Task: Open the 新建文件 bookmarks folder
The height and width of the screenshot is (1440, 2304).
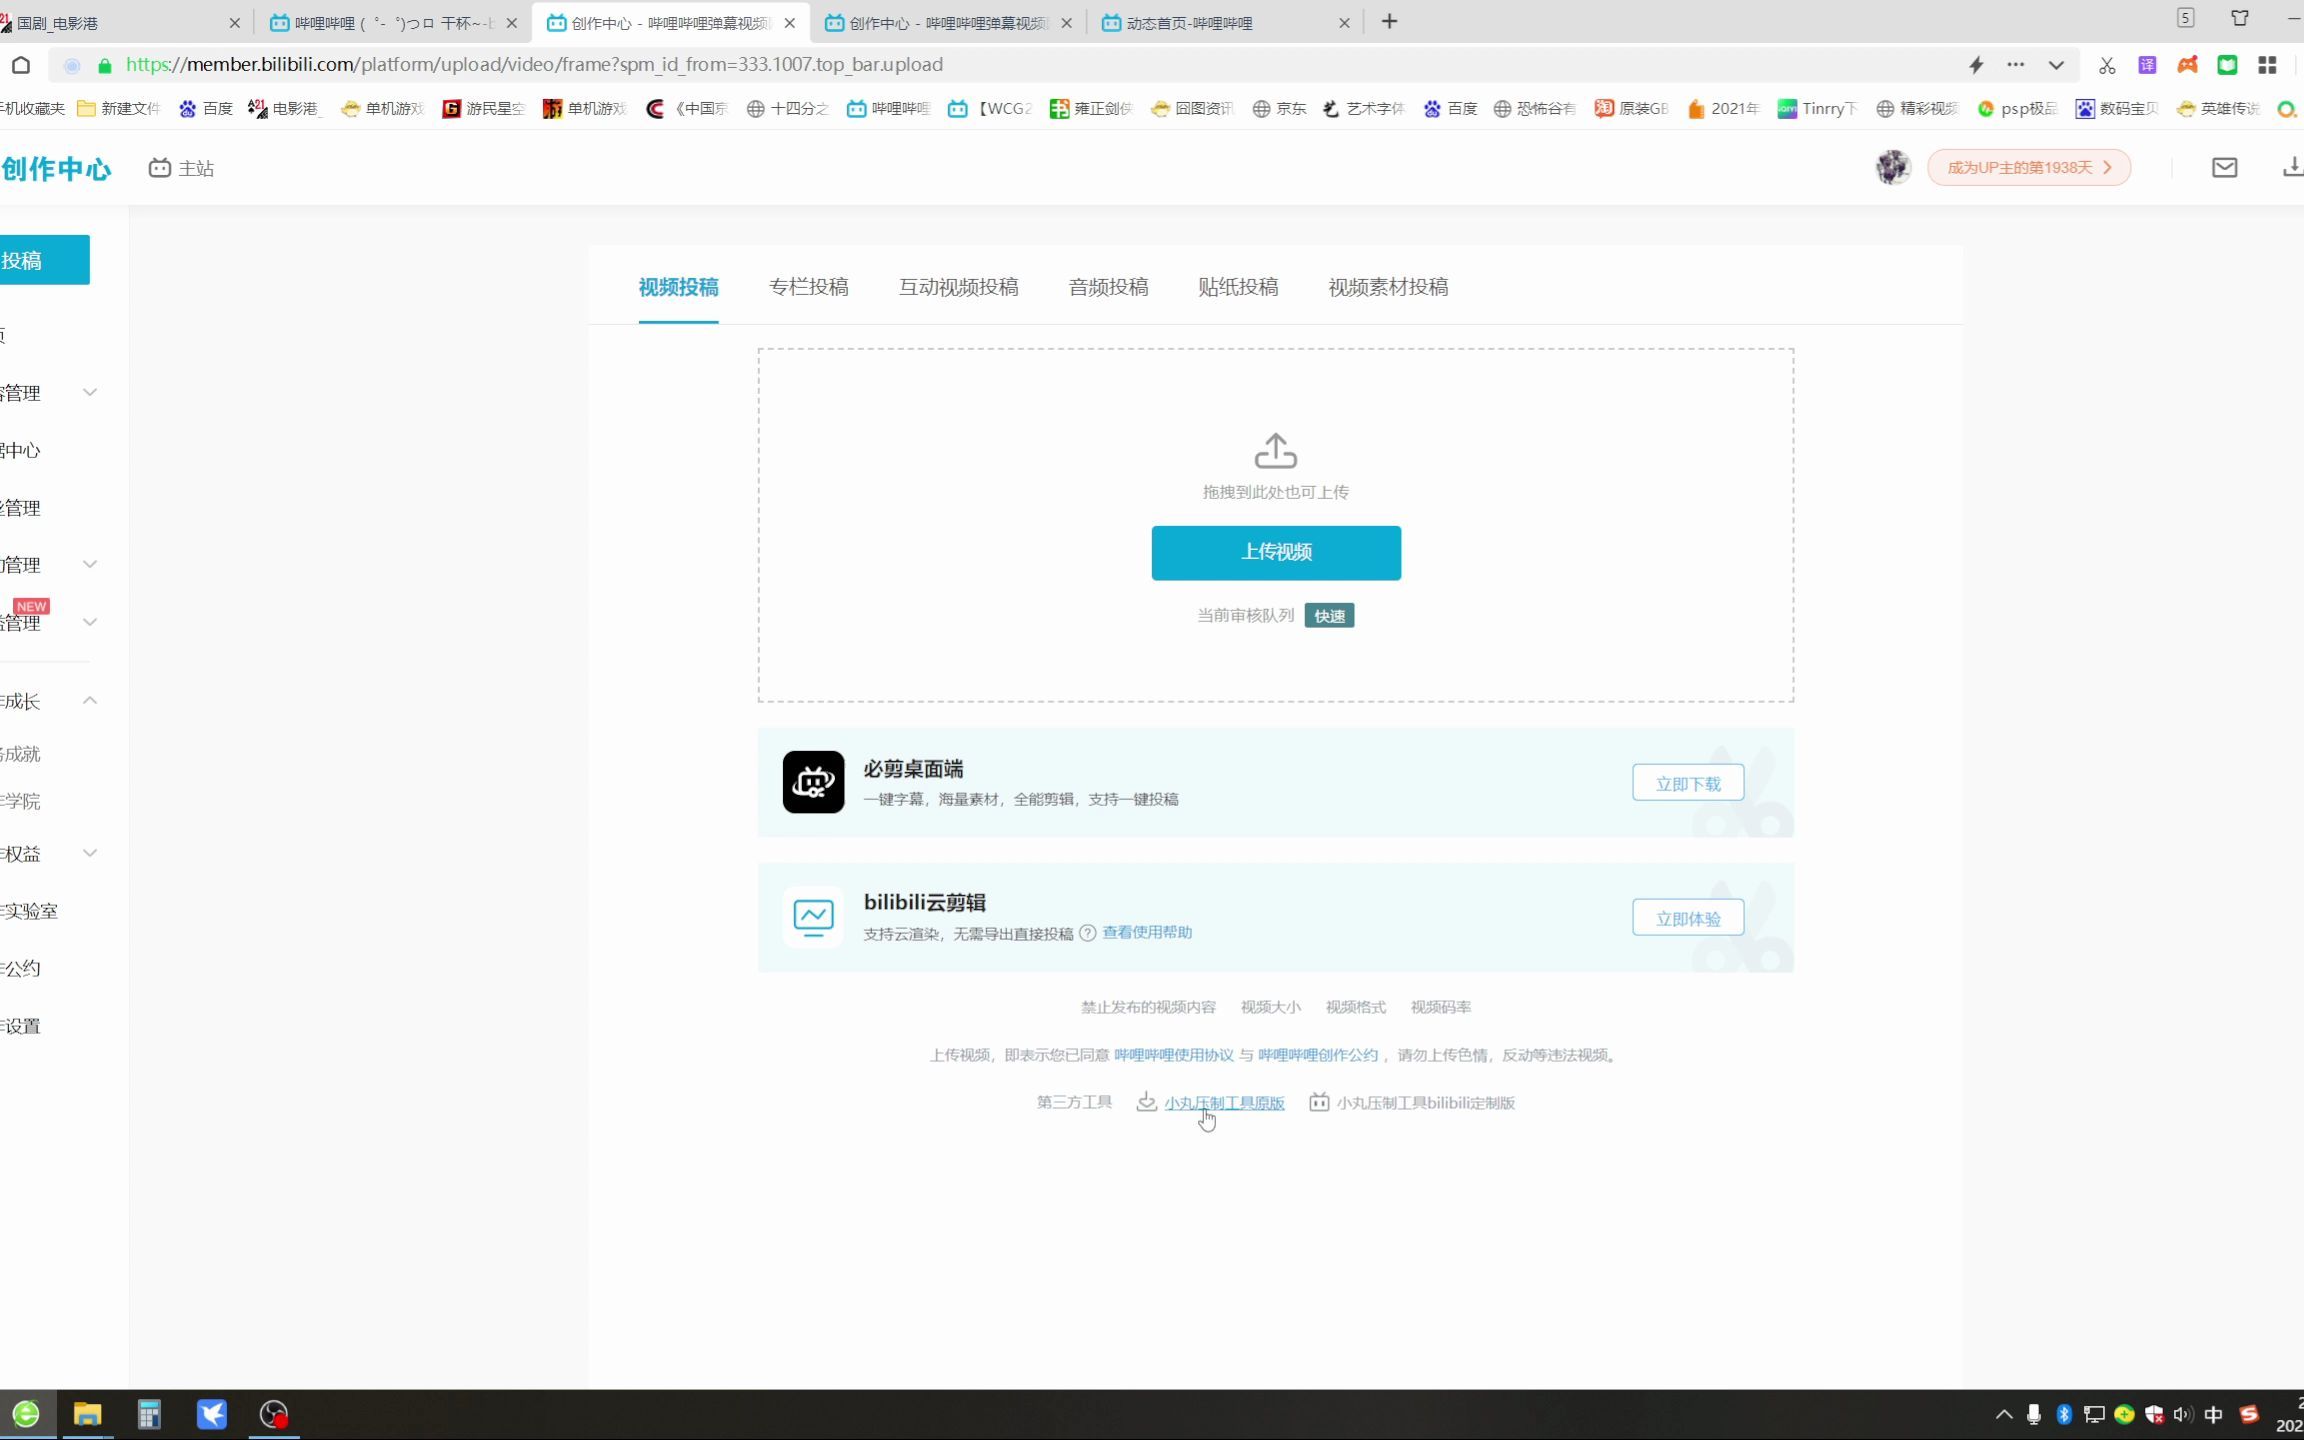Action: point(118,108)
